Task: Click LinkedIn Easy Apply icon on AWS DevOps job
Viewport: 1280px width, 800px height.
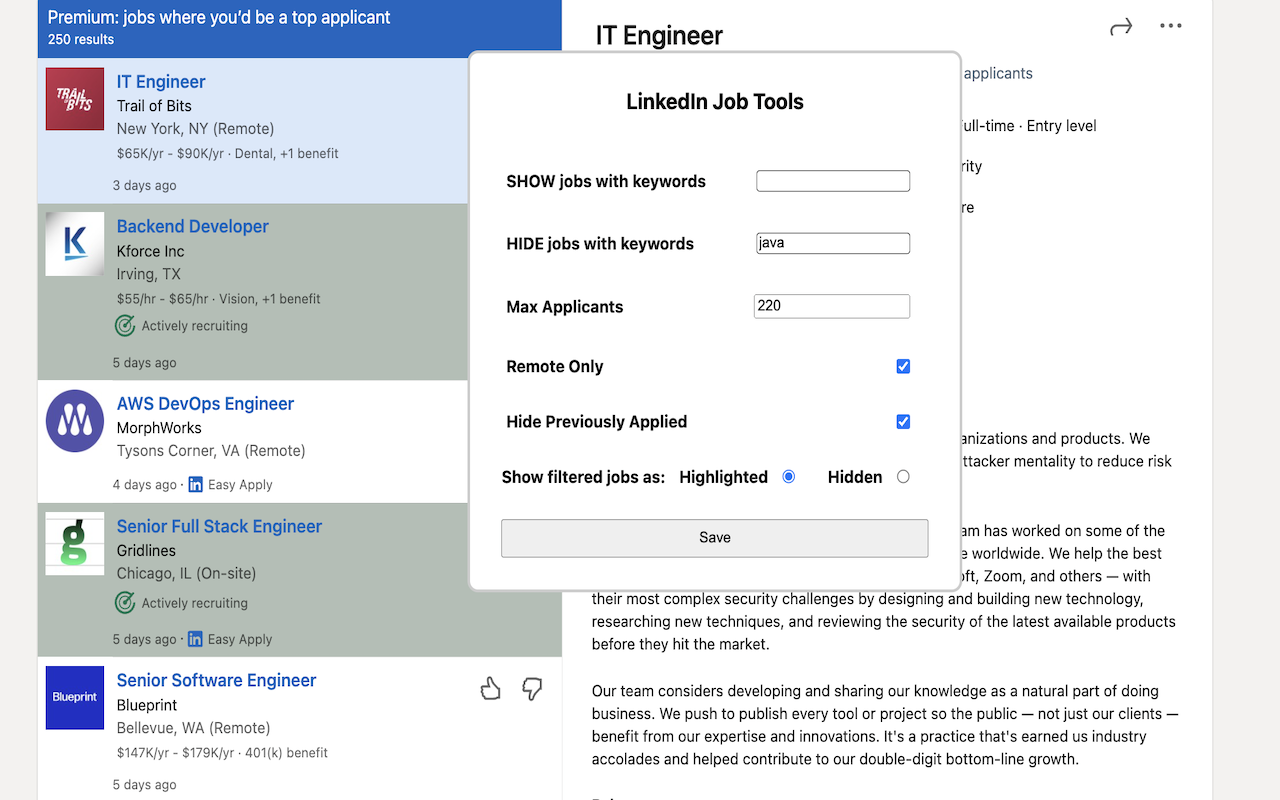Action: [x=195, y=485]
